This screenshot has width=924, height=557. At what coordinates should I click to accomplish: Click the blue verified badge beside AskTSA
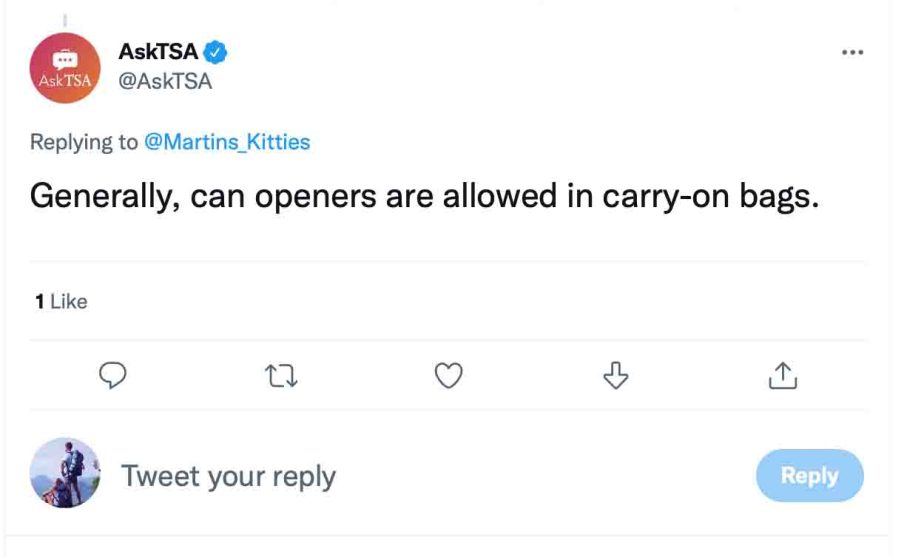pos(216,52)
